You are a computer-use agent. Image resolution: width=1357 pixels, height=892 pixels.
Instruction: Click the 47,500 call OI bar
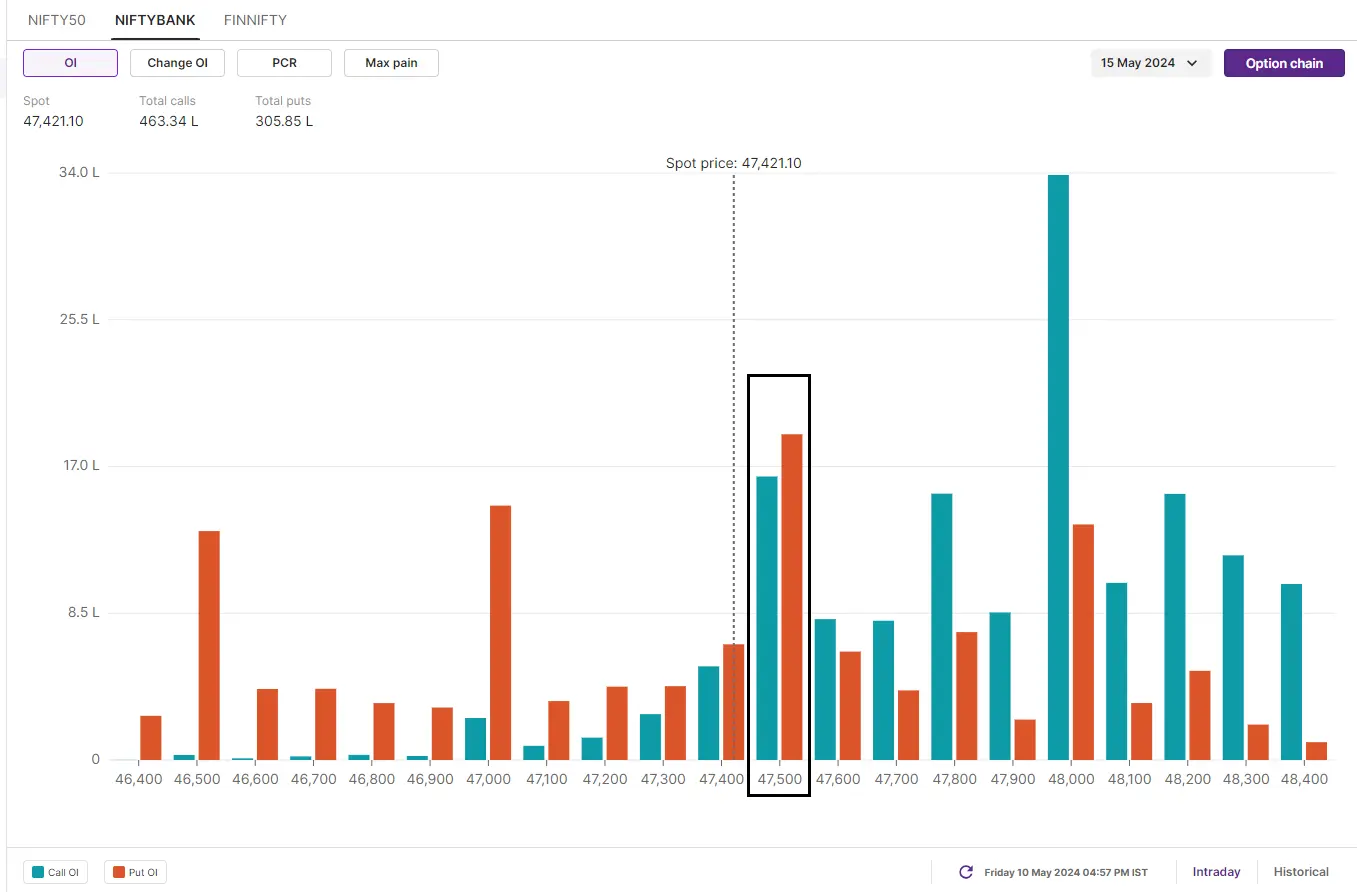pyautogui.click(x=767, y=618)
